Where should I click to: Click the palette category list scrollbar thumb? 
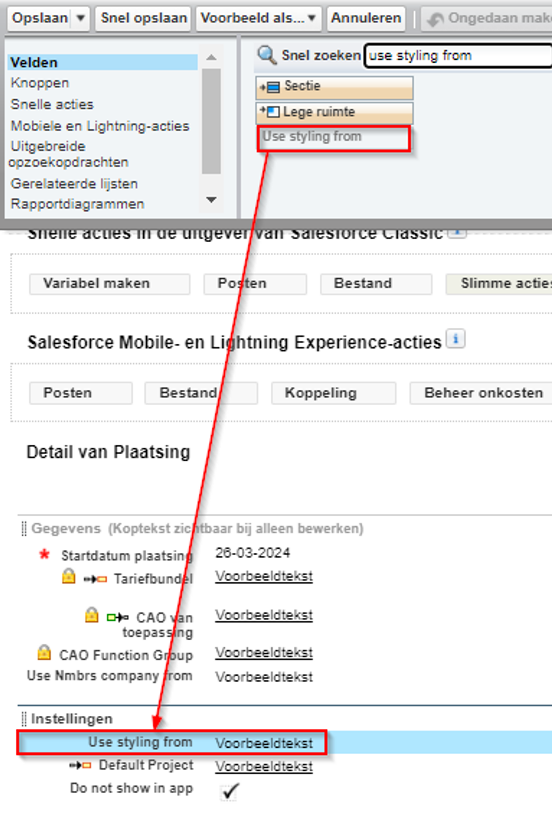[x=212, y=121]
